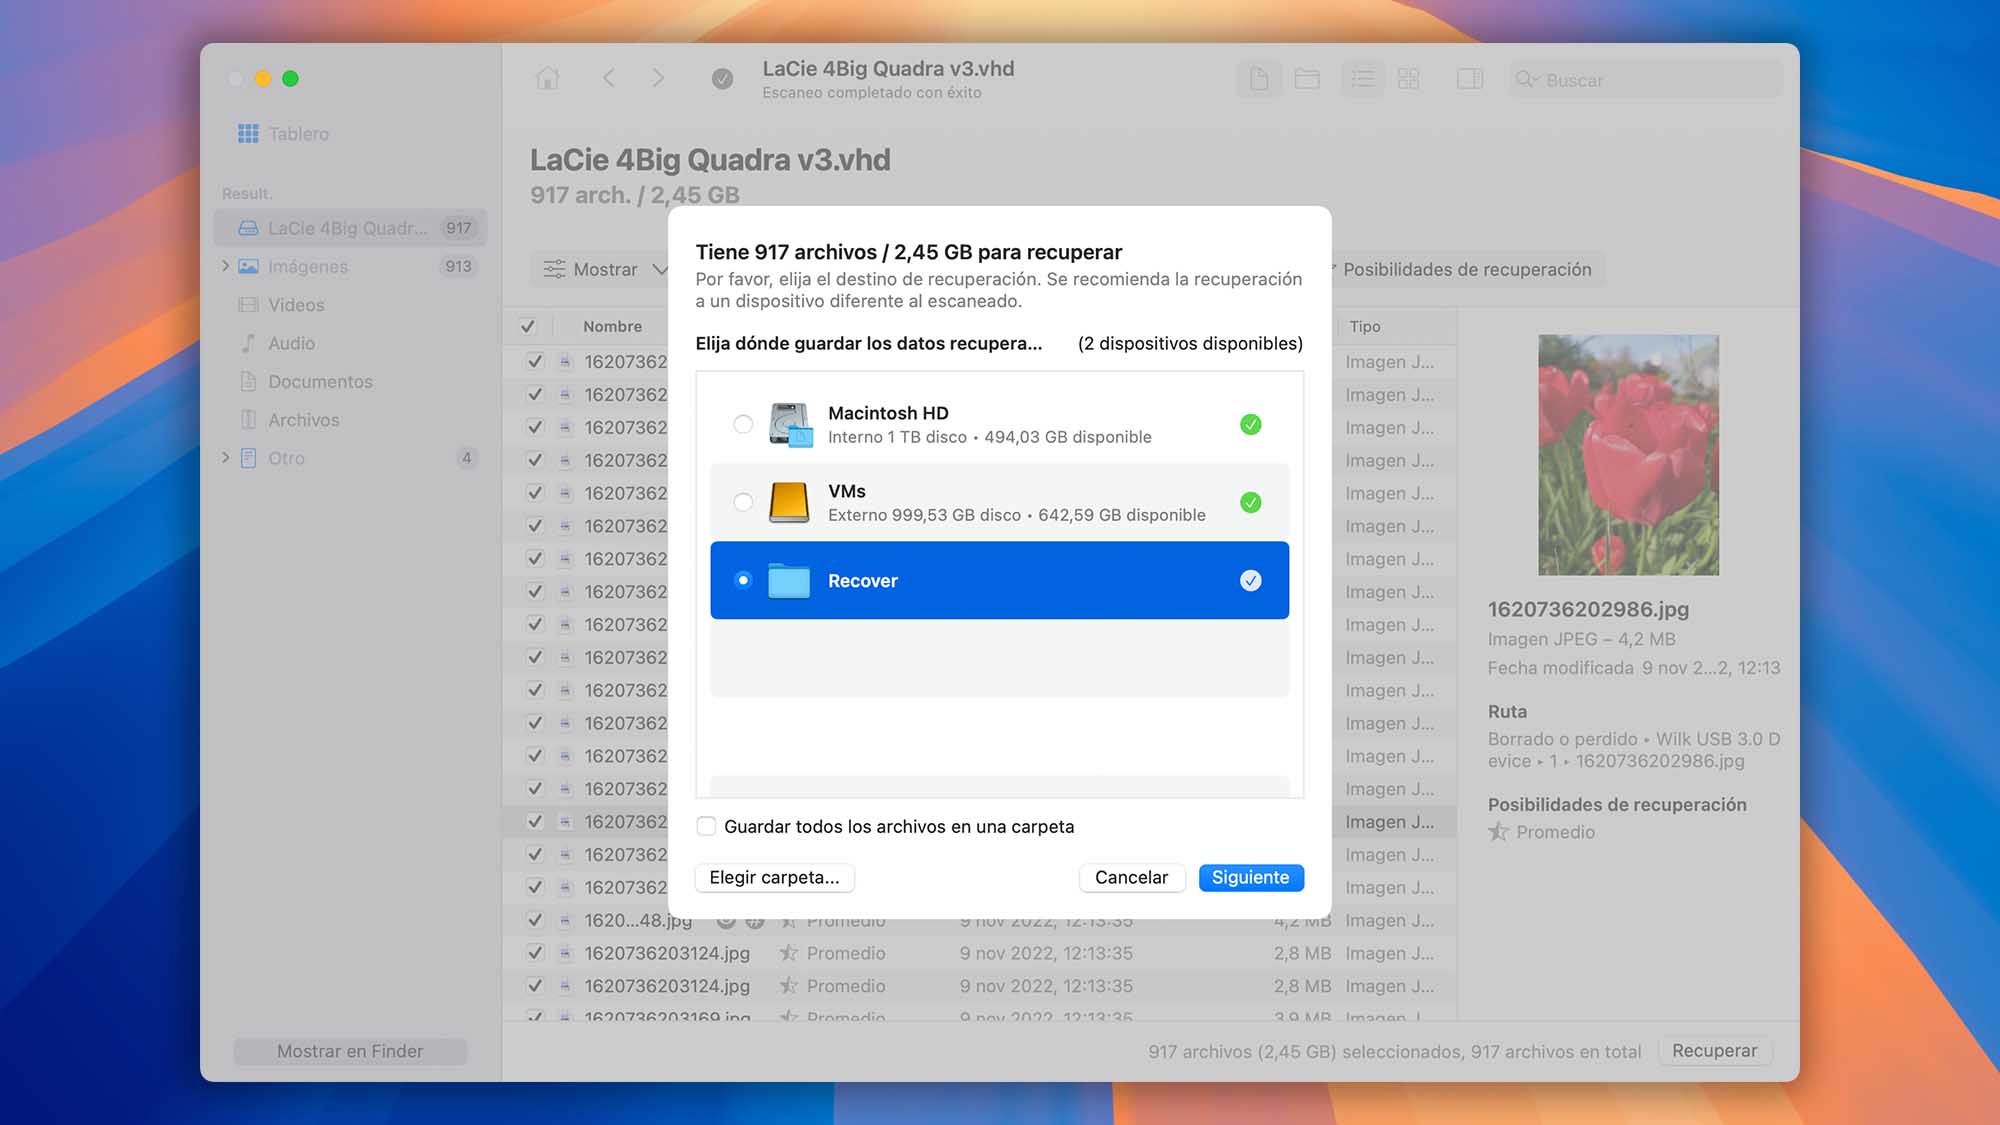
Task: Expand Otro category in sidebar
Action: click(231, 457)
